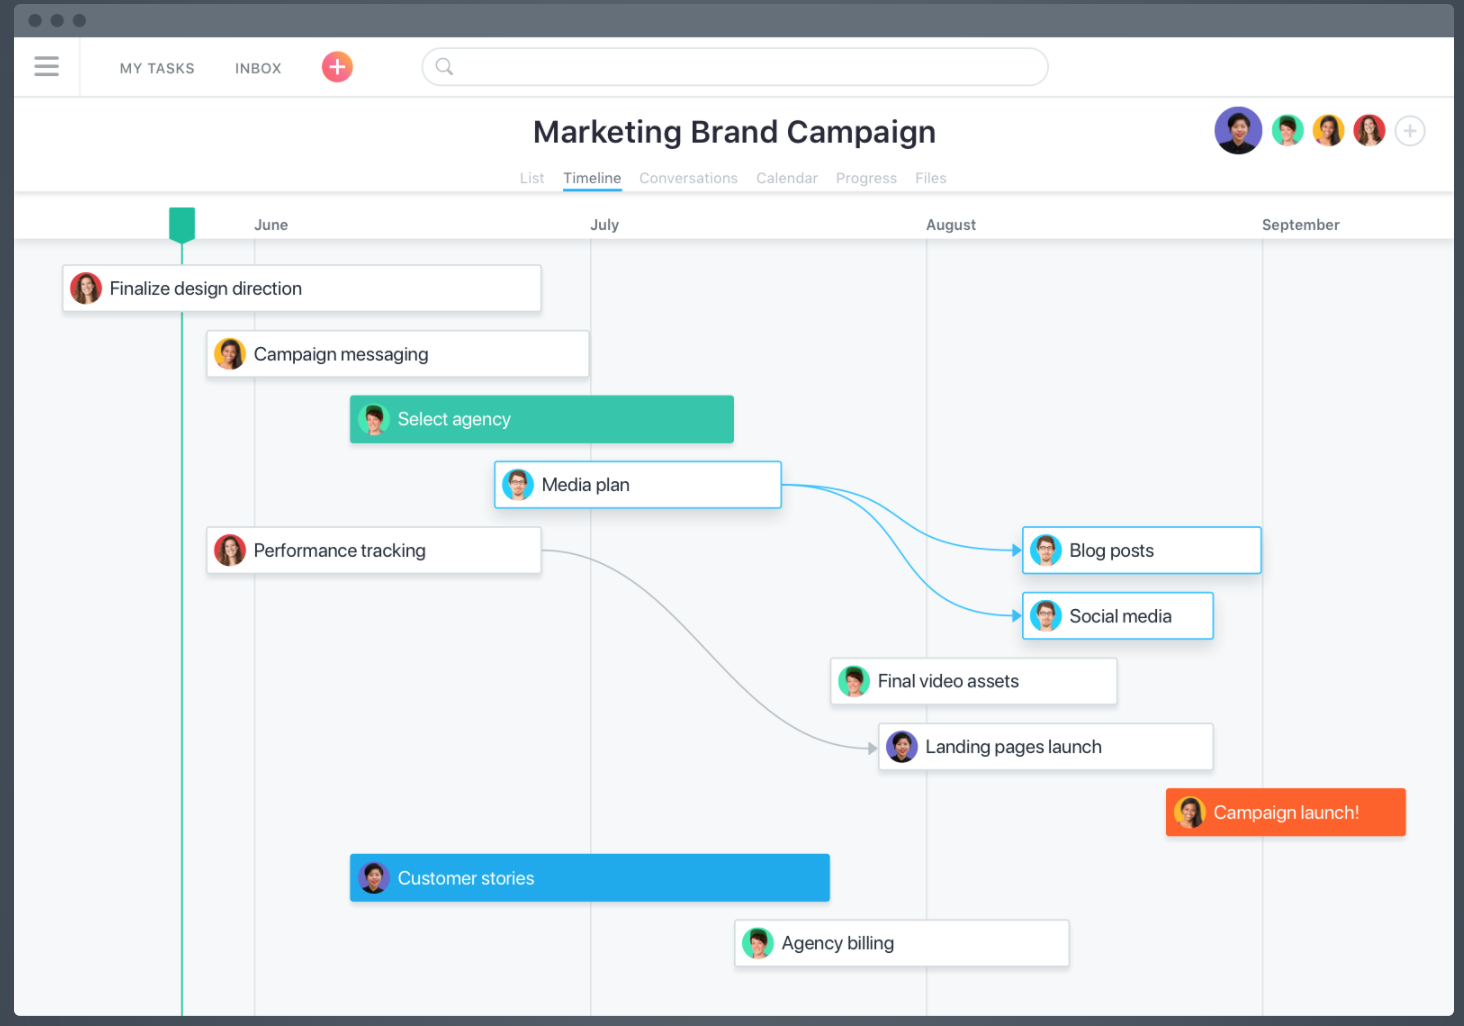Add a project member with plus icon
This screenshot has height=1026, width=1464.
(x=1410, y=131)
